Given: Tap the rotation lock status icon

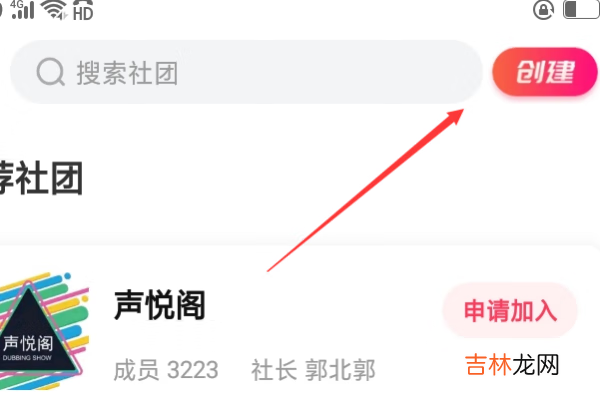Looking at the screenshot, I should coord(543,10).
